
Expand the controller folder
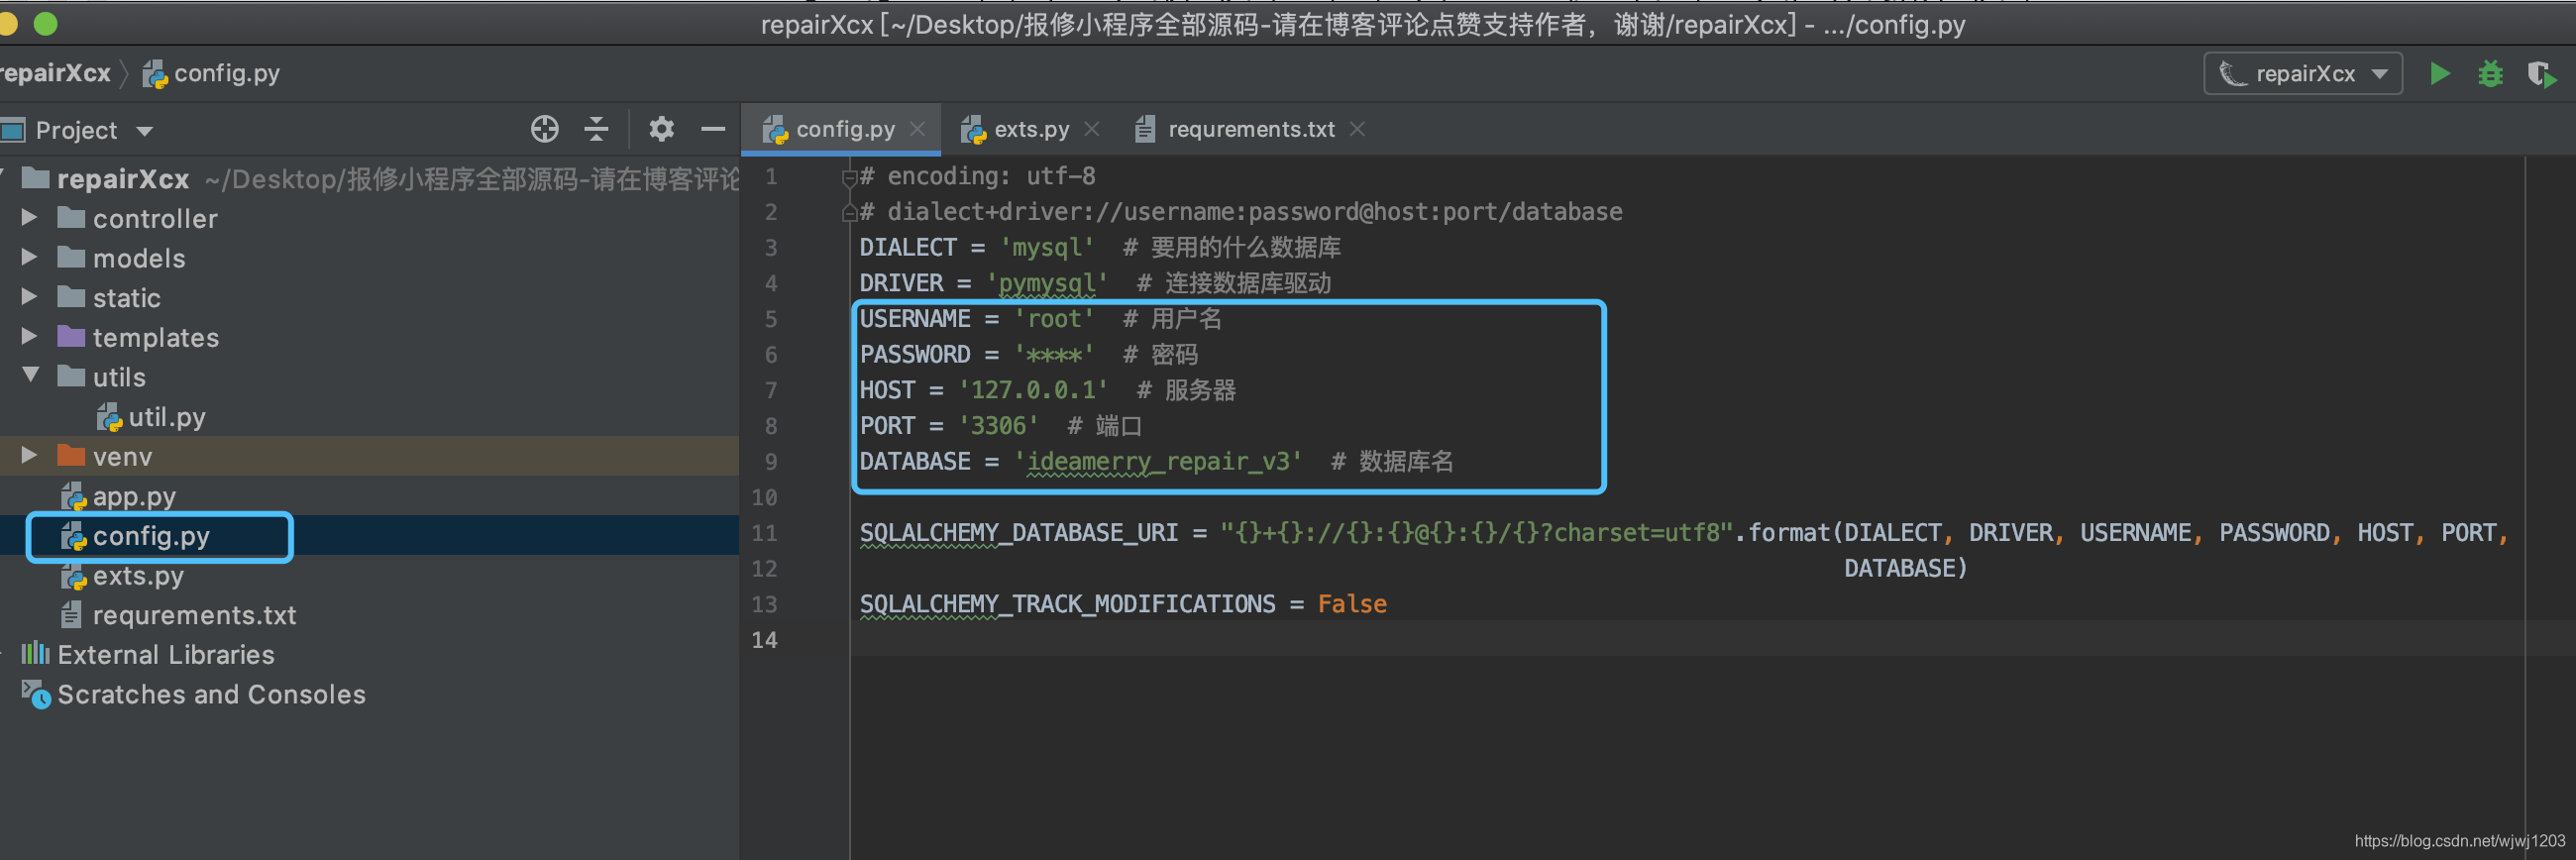pyautogui.click(x=29, y=218)
